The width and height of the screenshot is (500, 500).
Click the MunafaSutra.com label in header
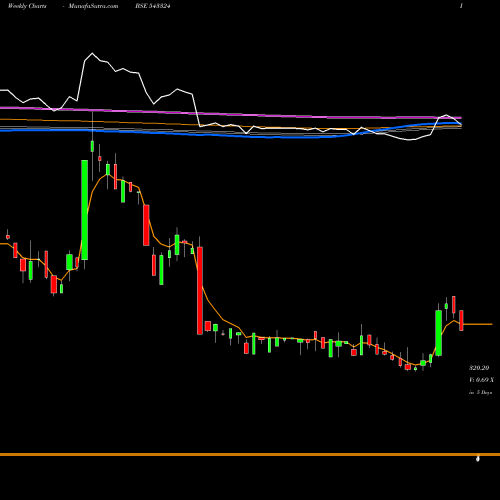[93, 6]
